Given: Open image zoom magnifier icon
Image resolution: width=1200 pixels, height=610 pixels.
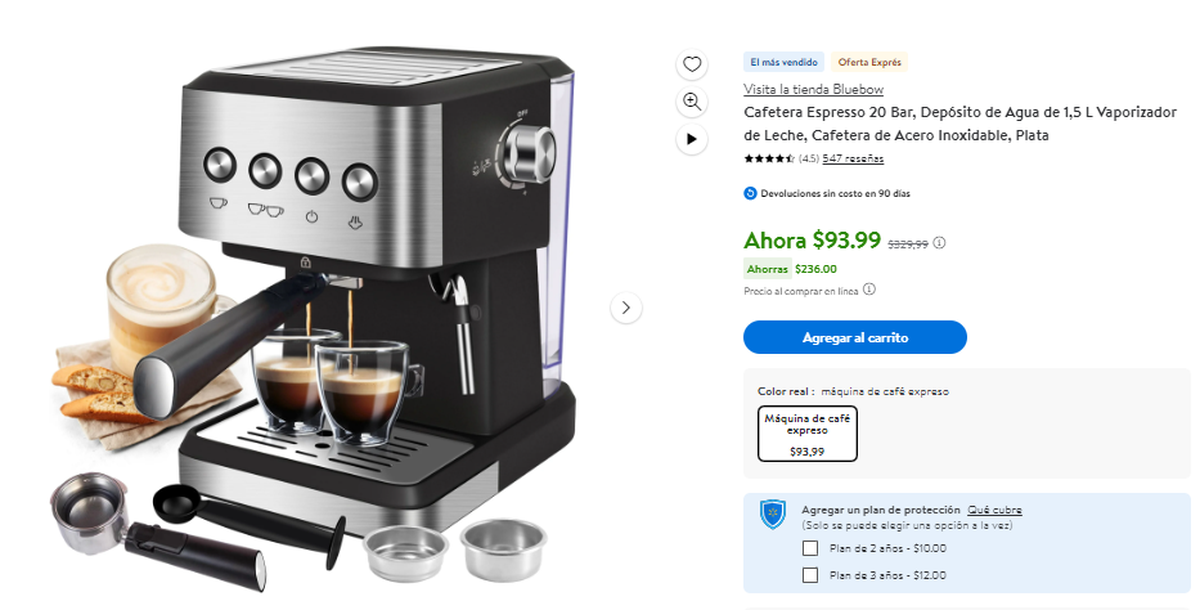Looking at the screenshot, I should pos(691,101).
